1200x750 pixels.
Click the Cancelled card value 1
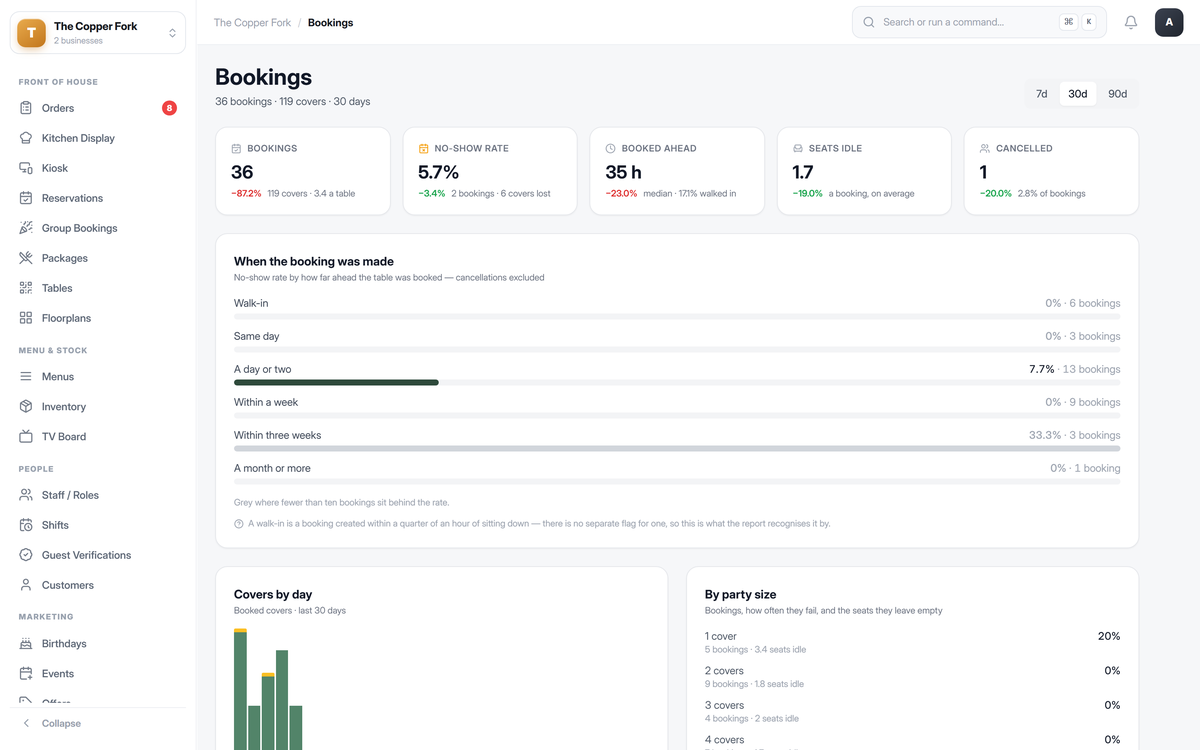point(984,172)
